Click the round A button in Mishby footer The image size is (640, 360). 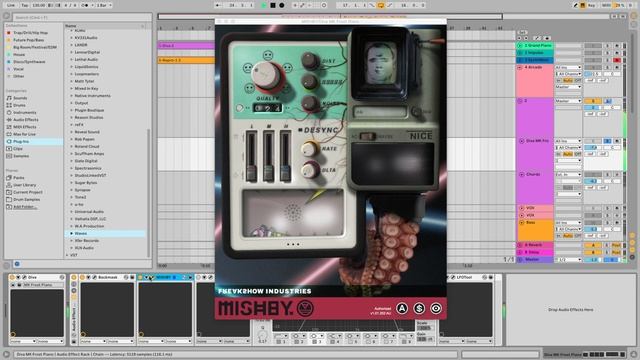pyautogui.click(x=402, y=309)
